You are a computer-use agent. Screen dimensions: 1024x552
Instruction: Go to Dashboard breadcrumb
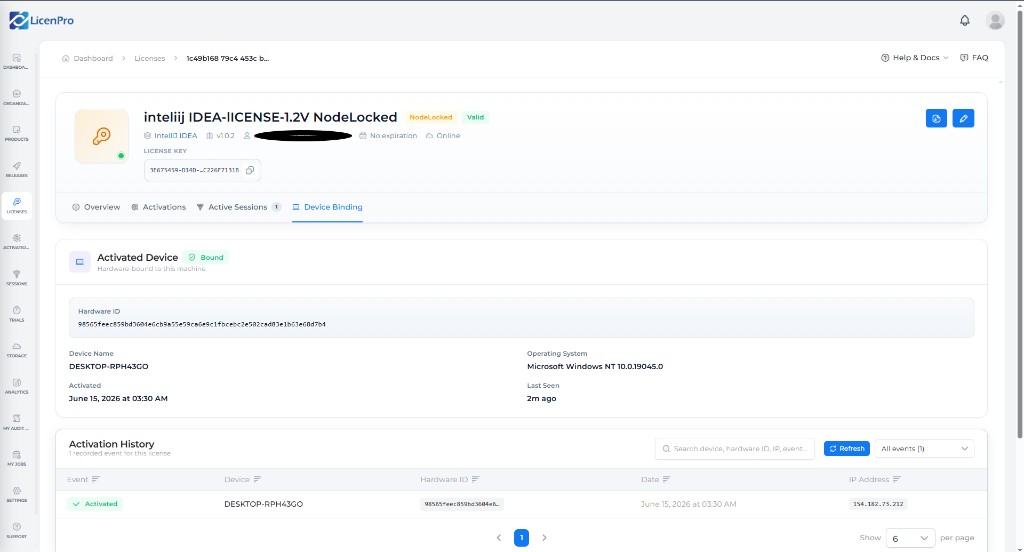pos(88,58)
